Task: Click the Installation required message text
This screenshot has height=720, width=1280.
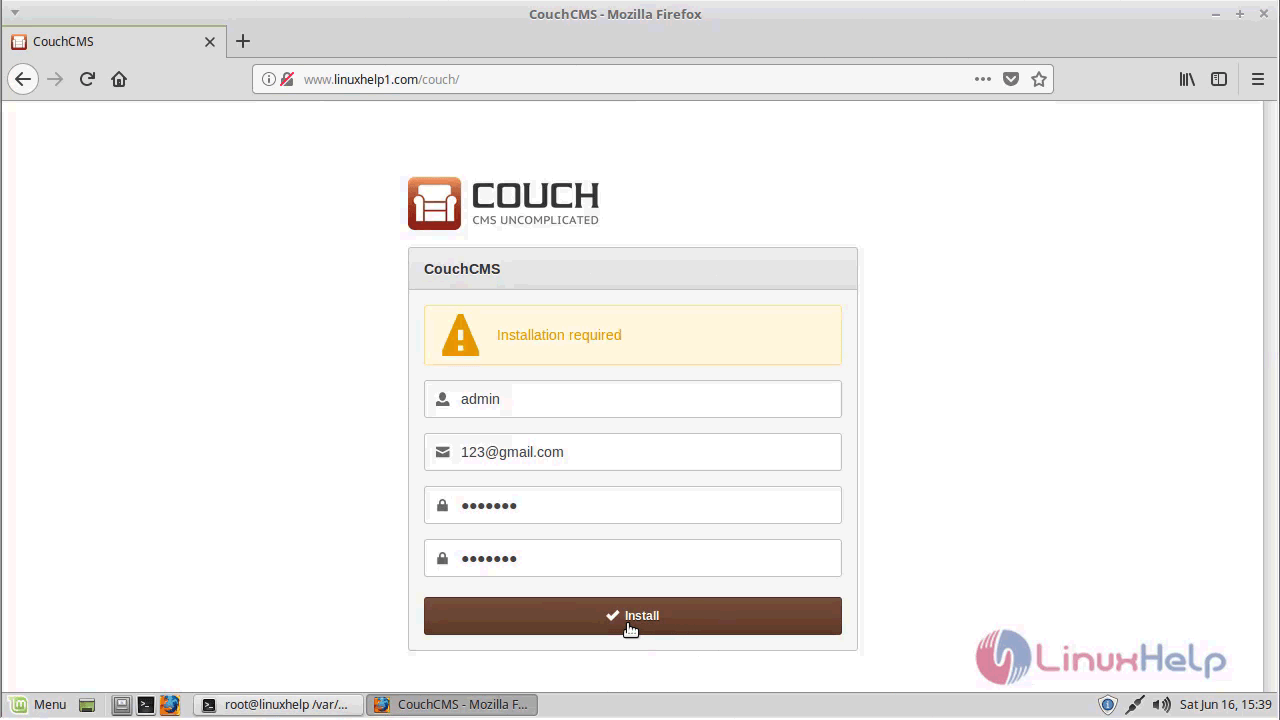Action: [559, 335]
